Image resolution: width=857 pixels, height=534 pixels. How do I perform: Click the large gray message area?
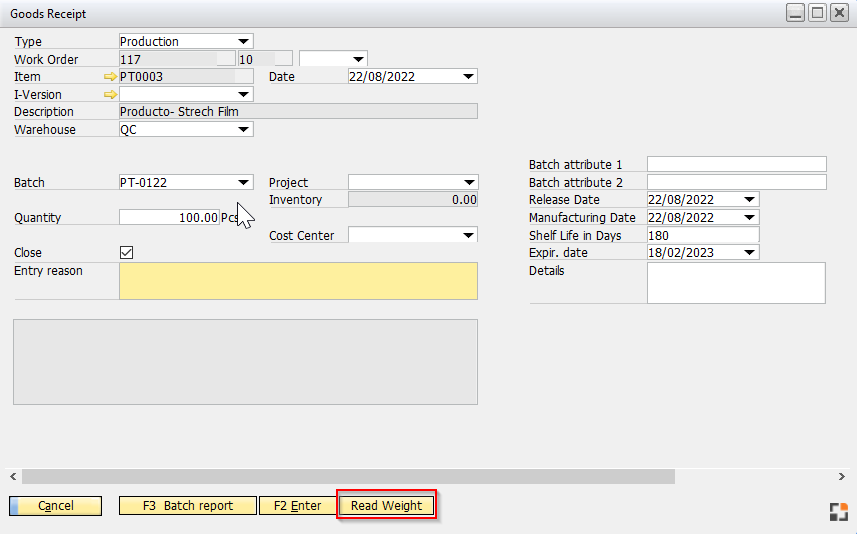click(245, 362)
